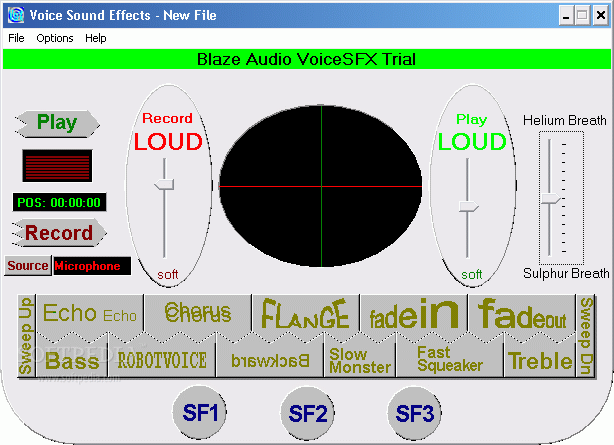Click the Source button
This screenshot has height=445, width=614.
click(28, 266)
